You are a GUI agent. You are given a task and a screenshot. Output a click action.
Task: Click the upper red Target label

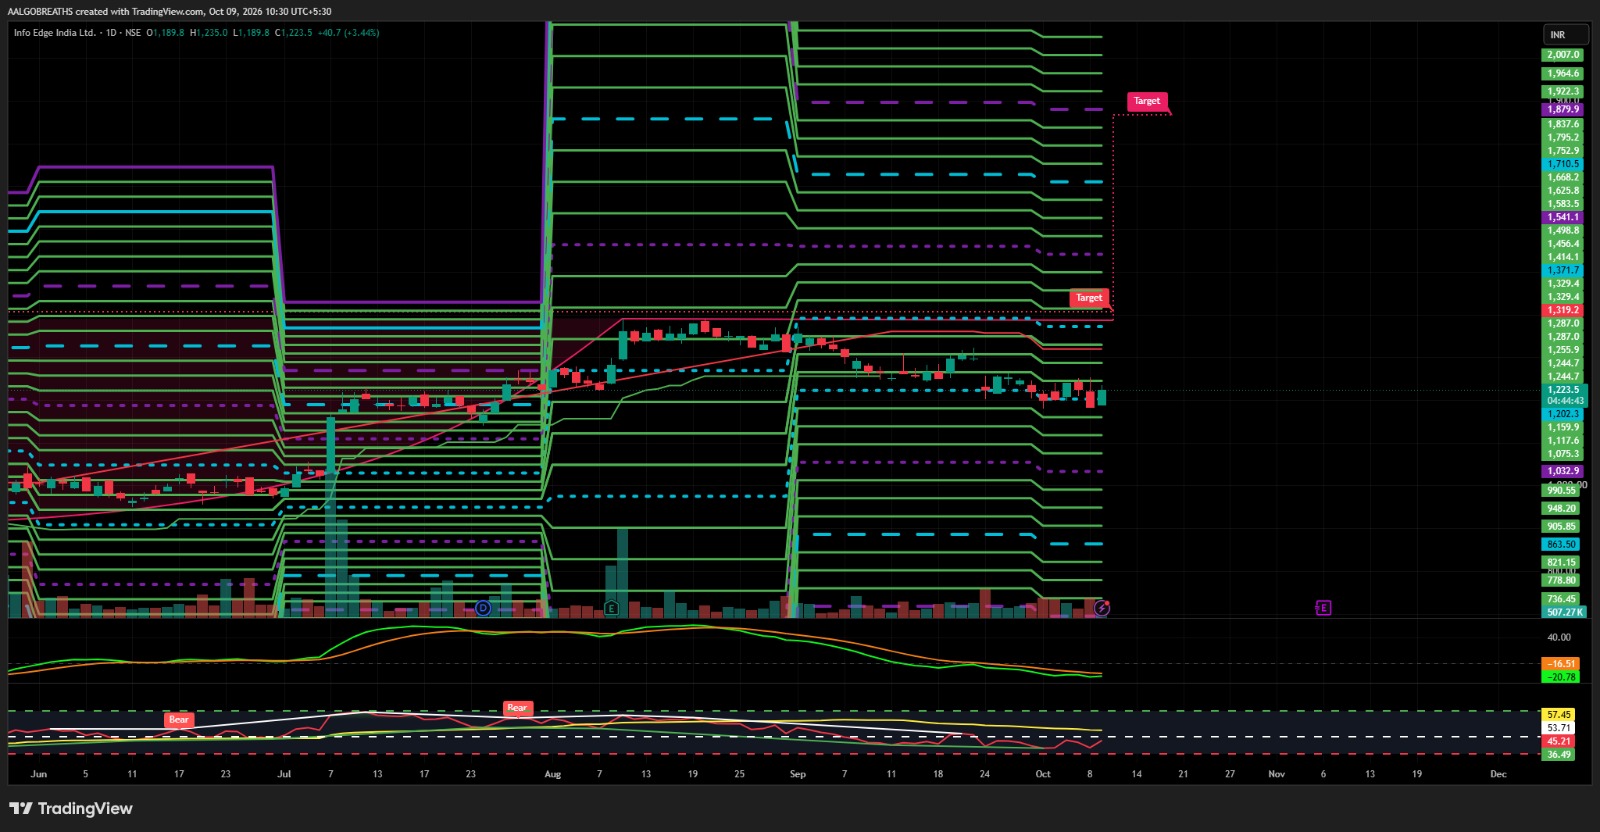pos(1147,101)
